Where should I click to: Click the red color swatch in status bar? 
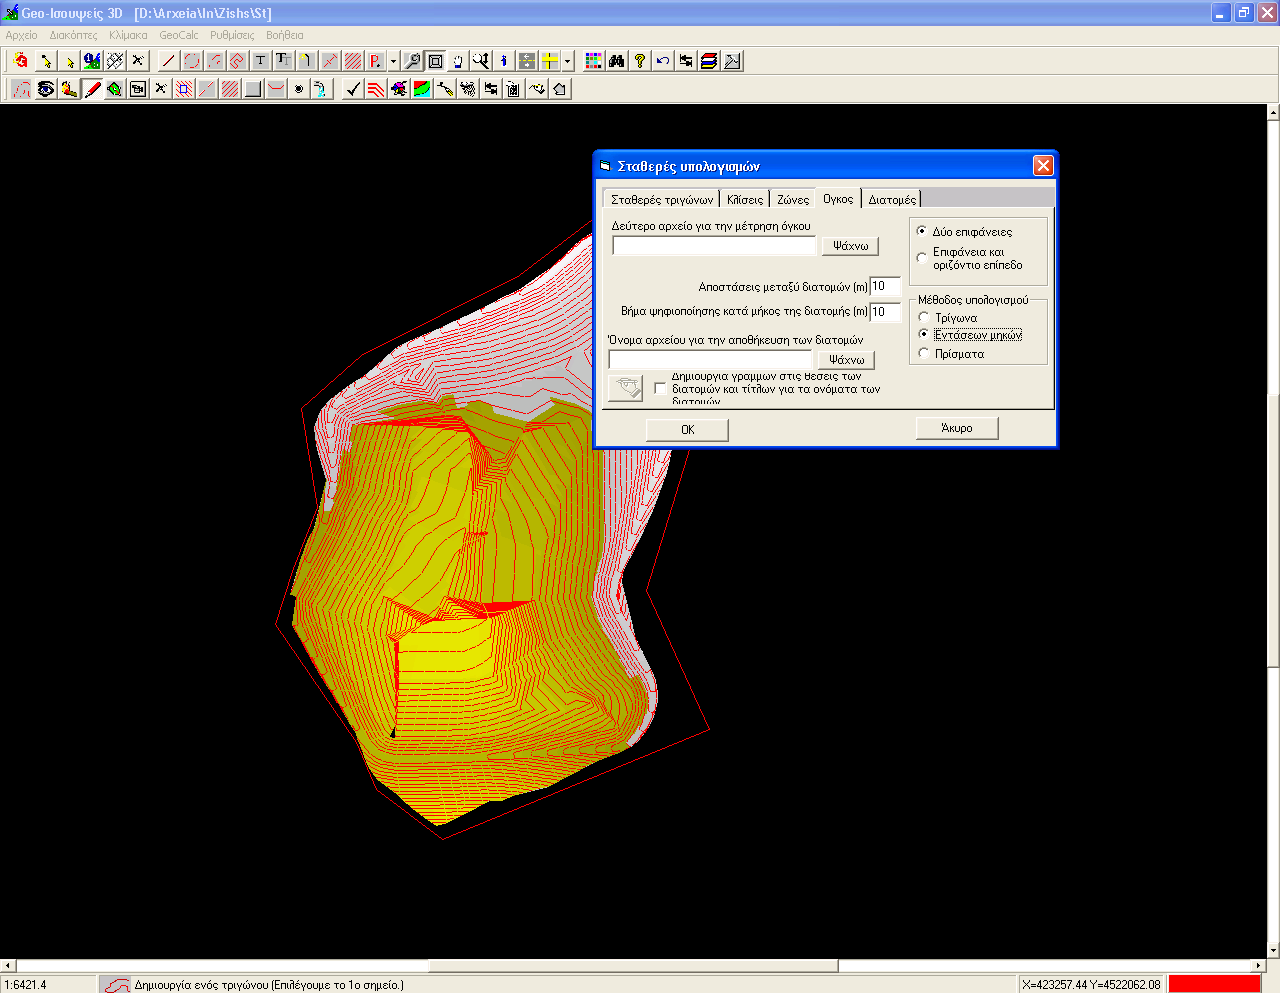(1214, 984)
